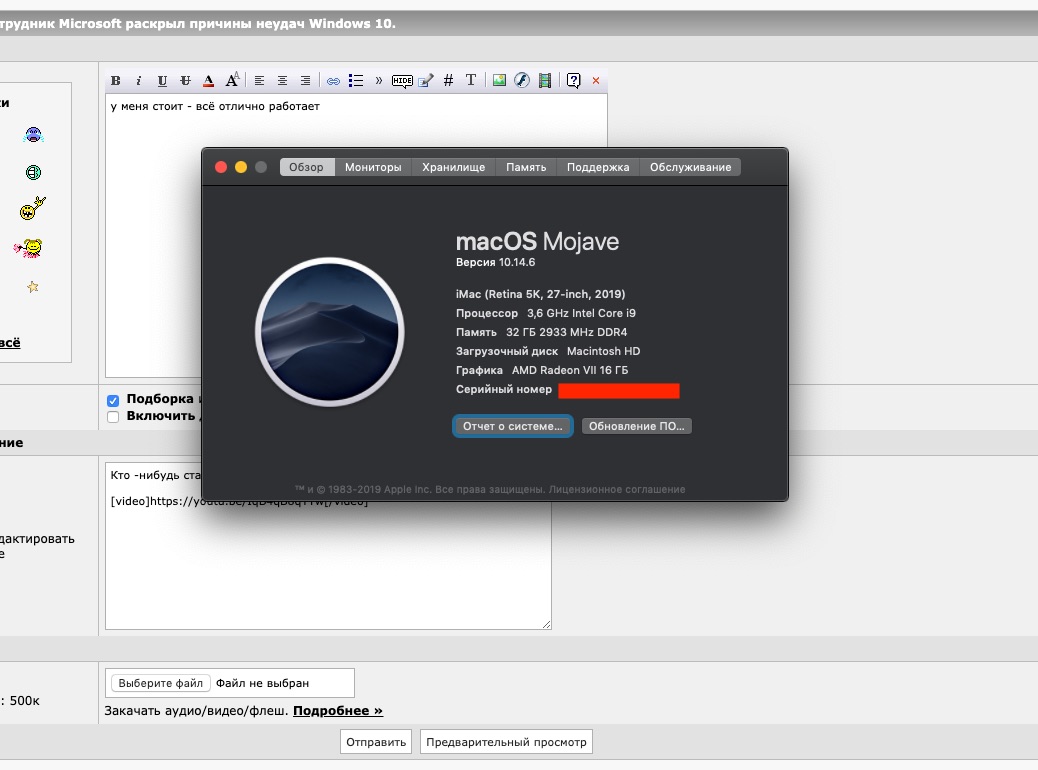
Task: Insert the small star smiley
Action: click(32, 287)
